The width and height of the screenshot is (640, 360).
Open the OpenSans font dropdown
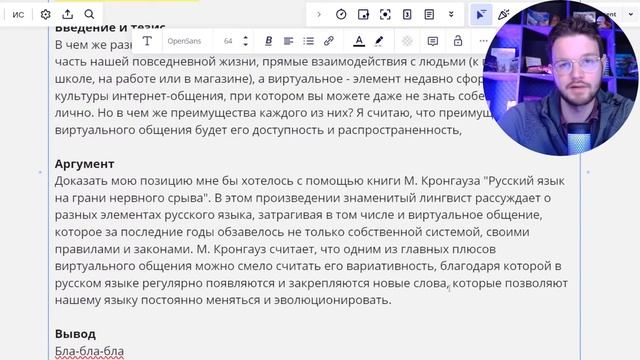pyautogui.click(x=184, y=41)
